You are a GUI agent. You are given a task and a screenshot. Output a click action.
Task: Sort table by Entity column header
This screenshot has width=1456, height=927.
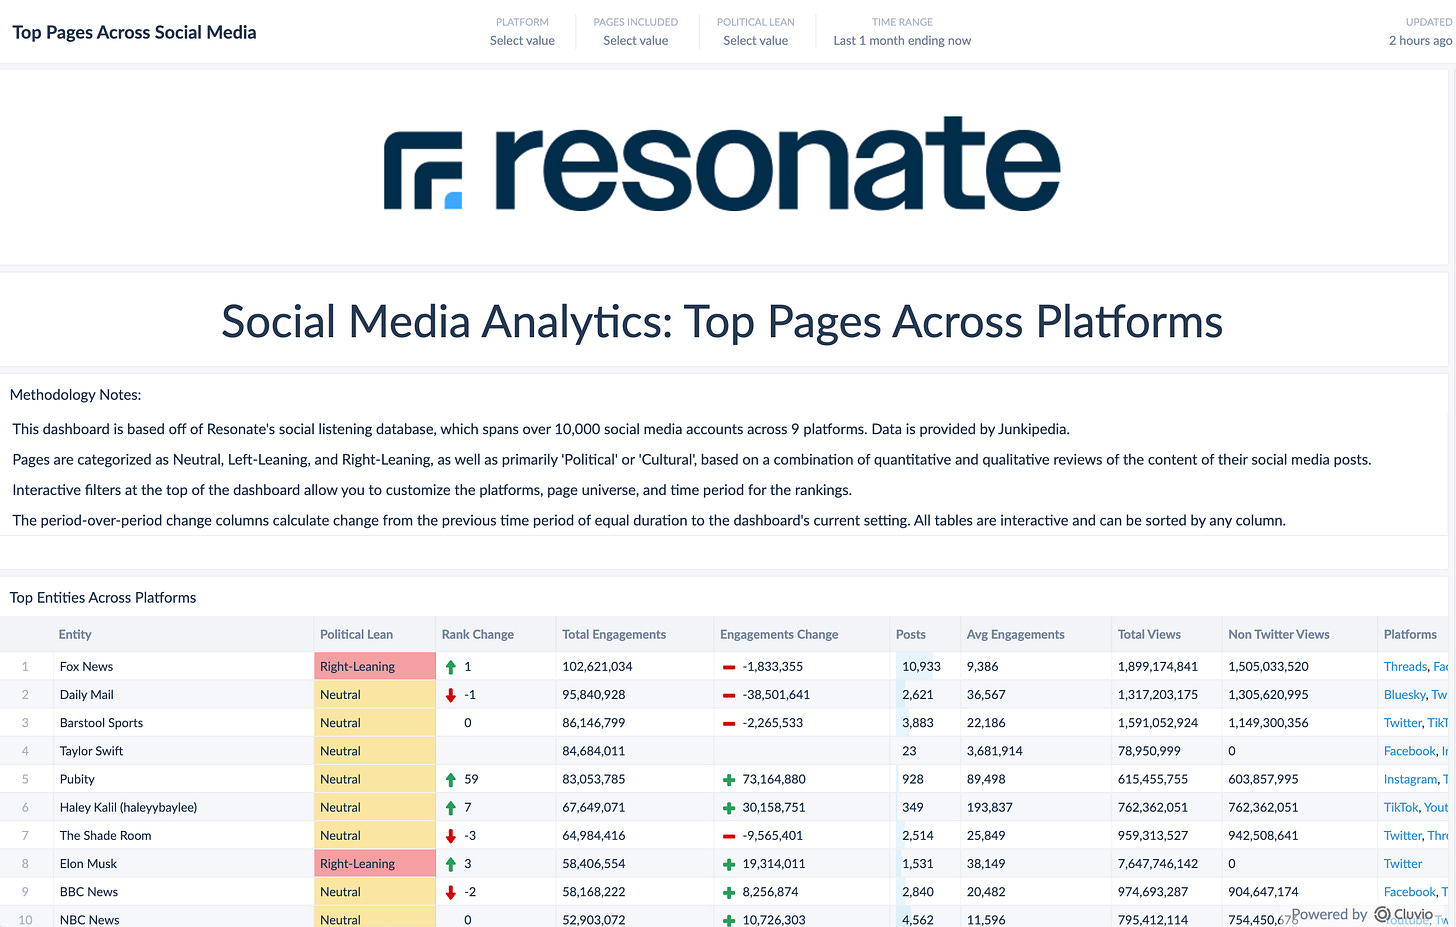pos(75,634)
